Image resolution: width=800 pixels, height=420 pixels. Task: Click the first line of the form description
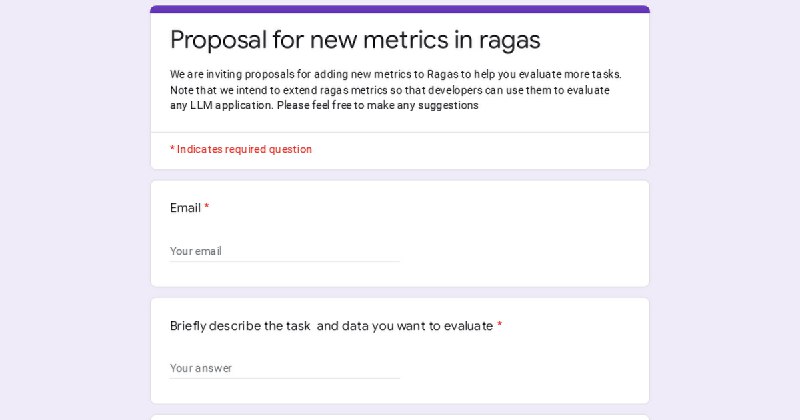pos(396,75)
